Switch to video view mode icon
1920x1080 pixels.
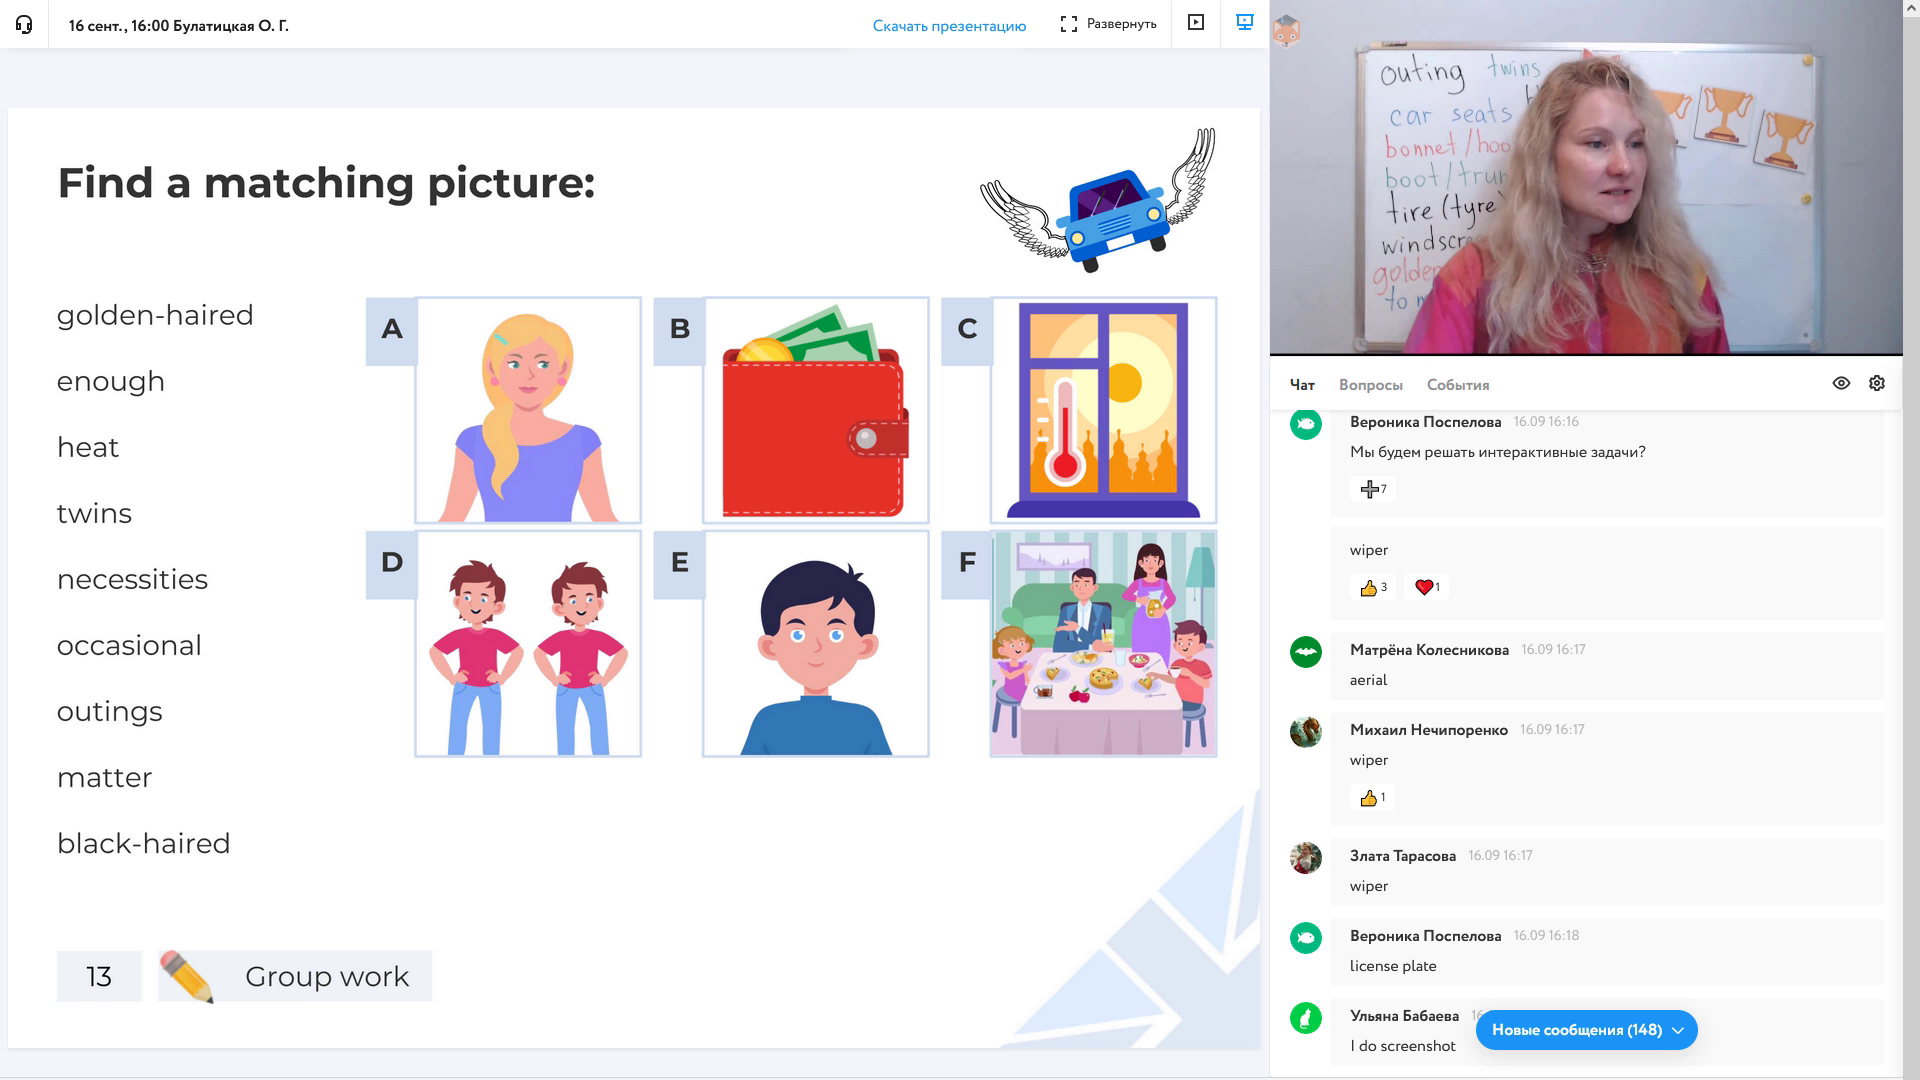click(x=1195, y=23)
